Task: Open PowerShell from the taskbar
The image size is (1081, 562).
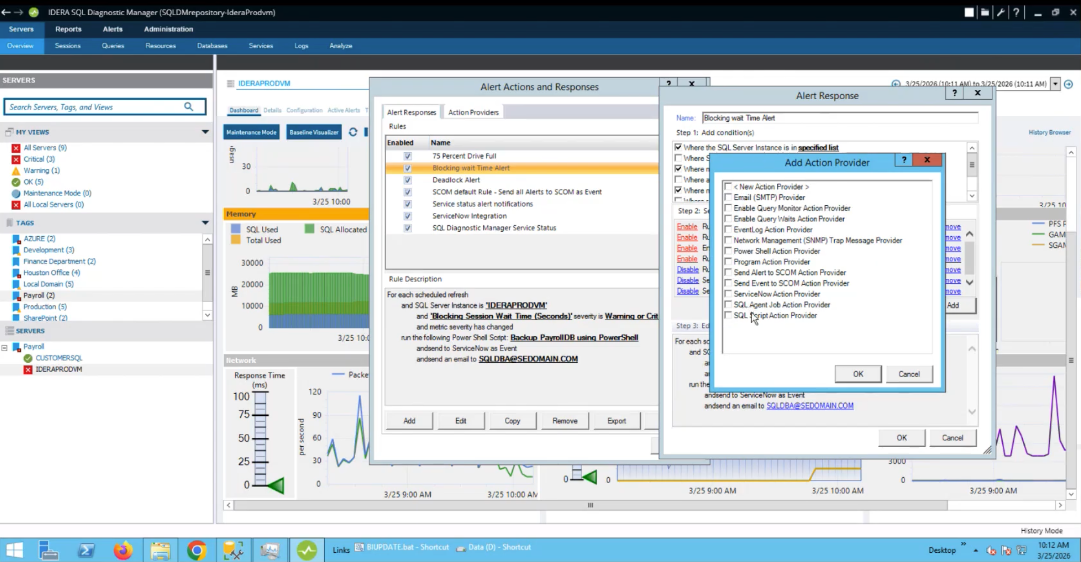Action: pos(86,550)
